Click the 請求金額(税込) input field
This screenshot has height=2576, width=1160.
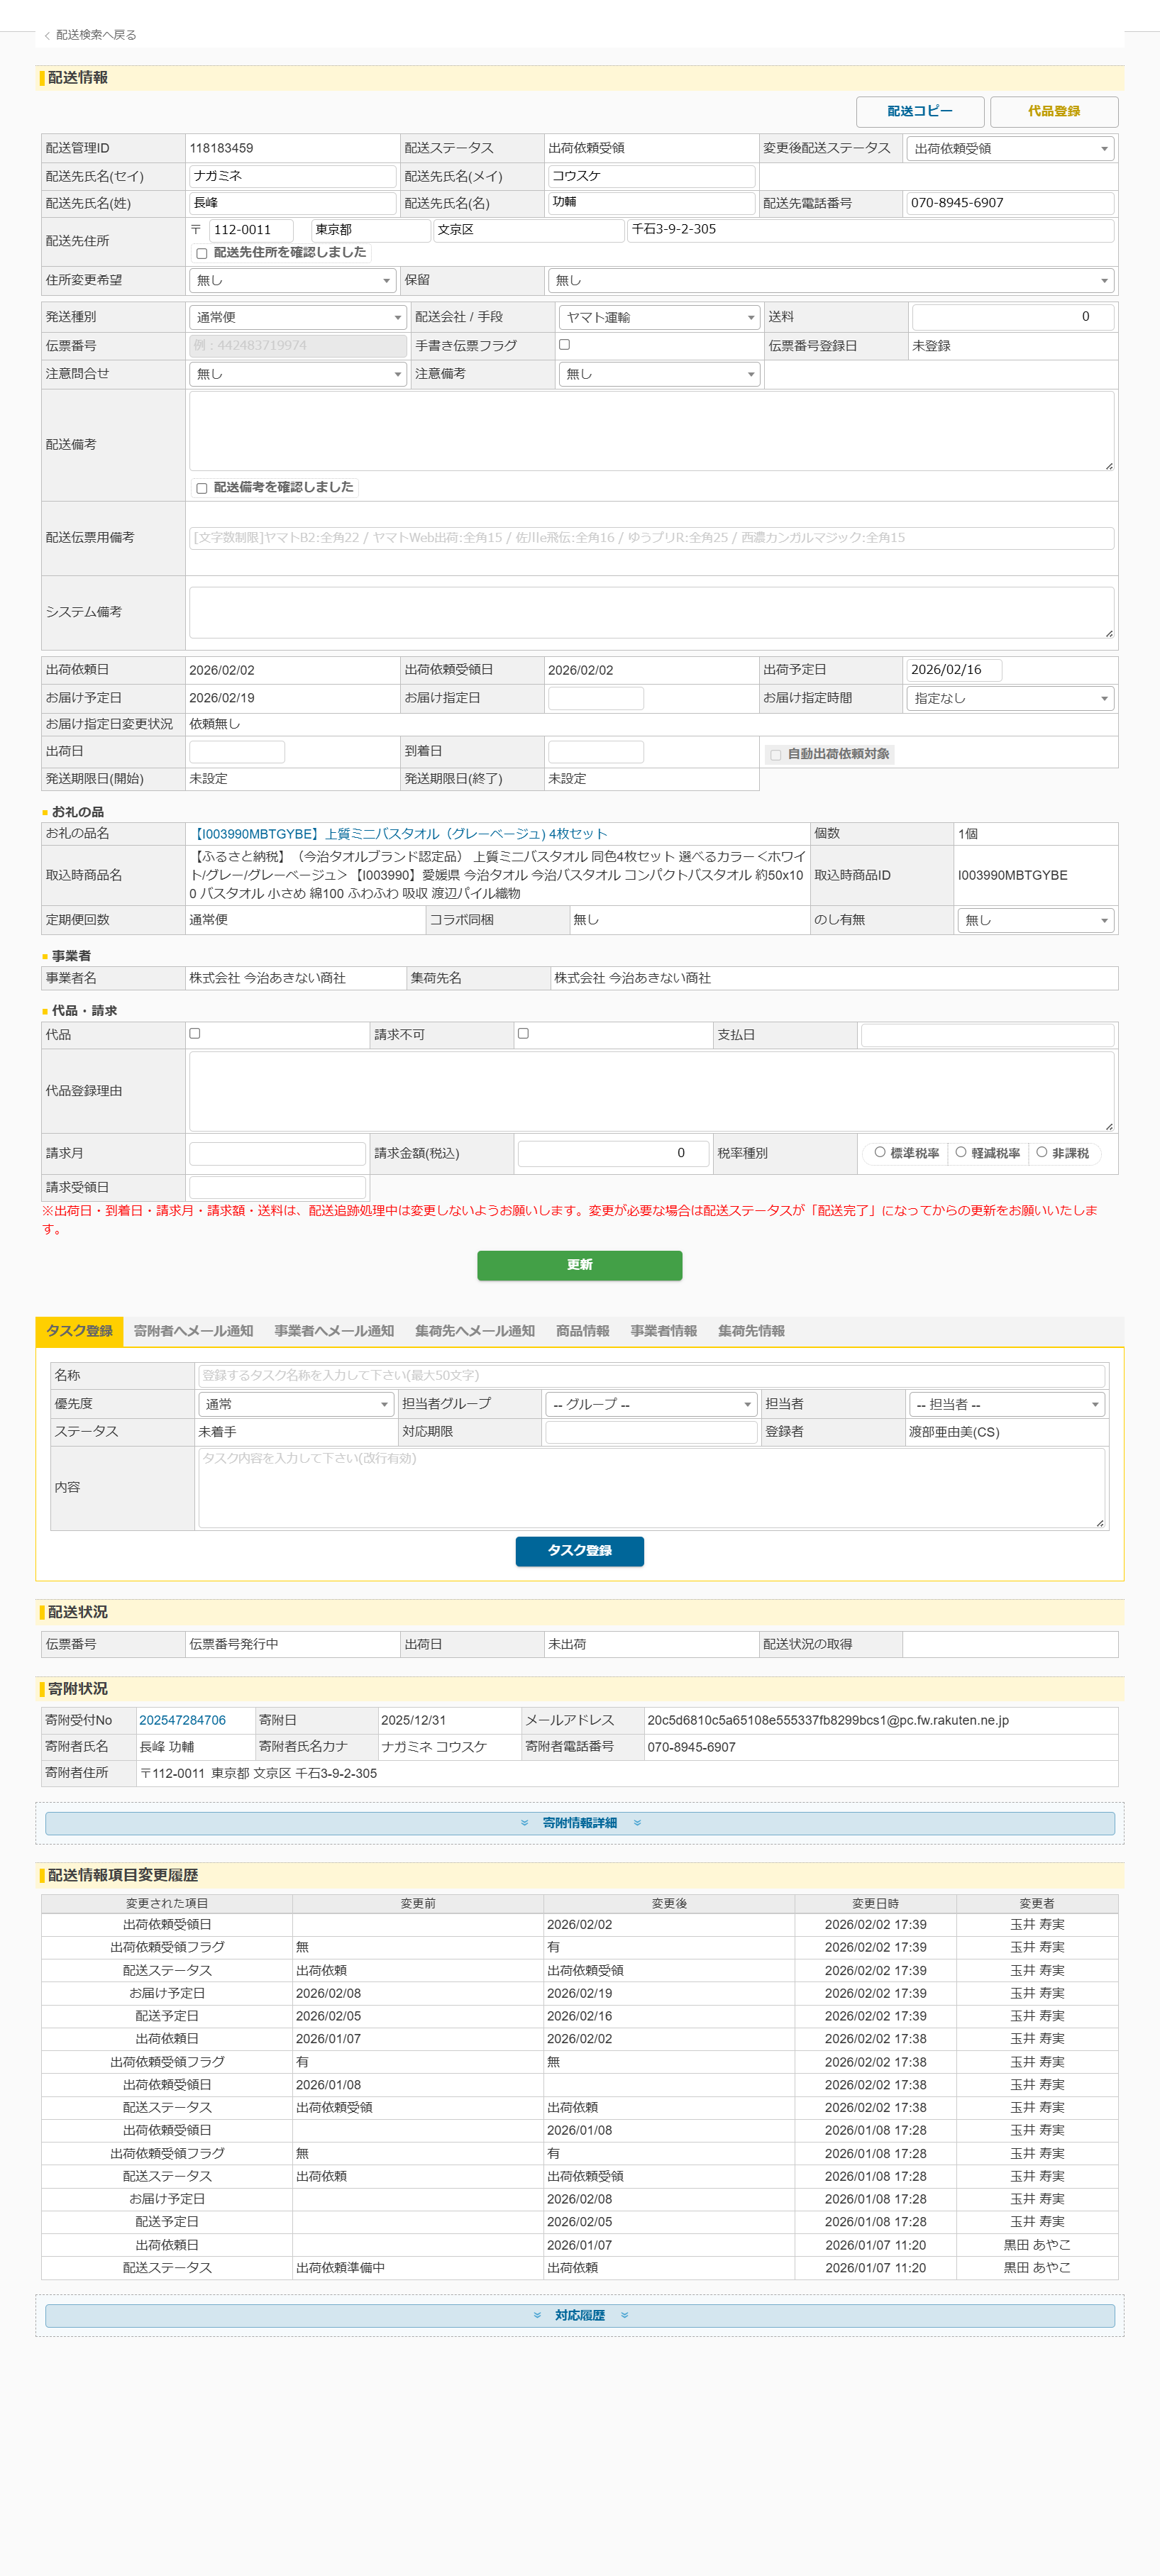[613, 1154]
